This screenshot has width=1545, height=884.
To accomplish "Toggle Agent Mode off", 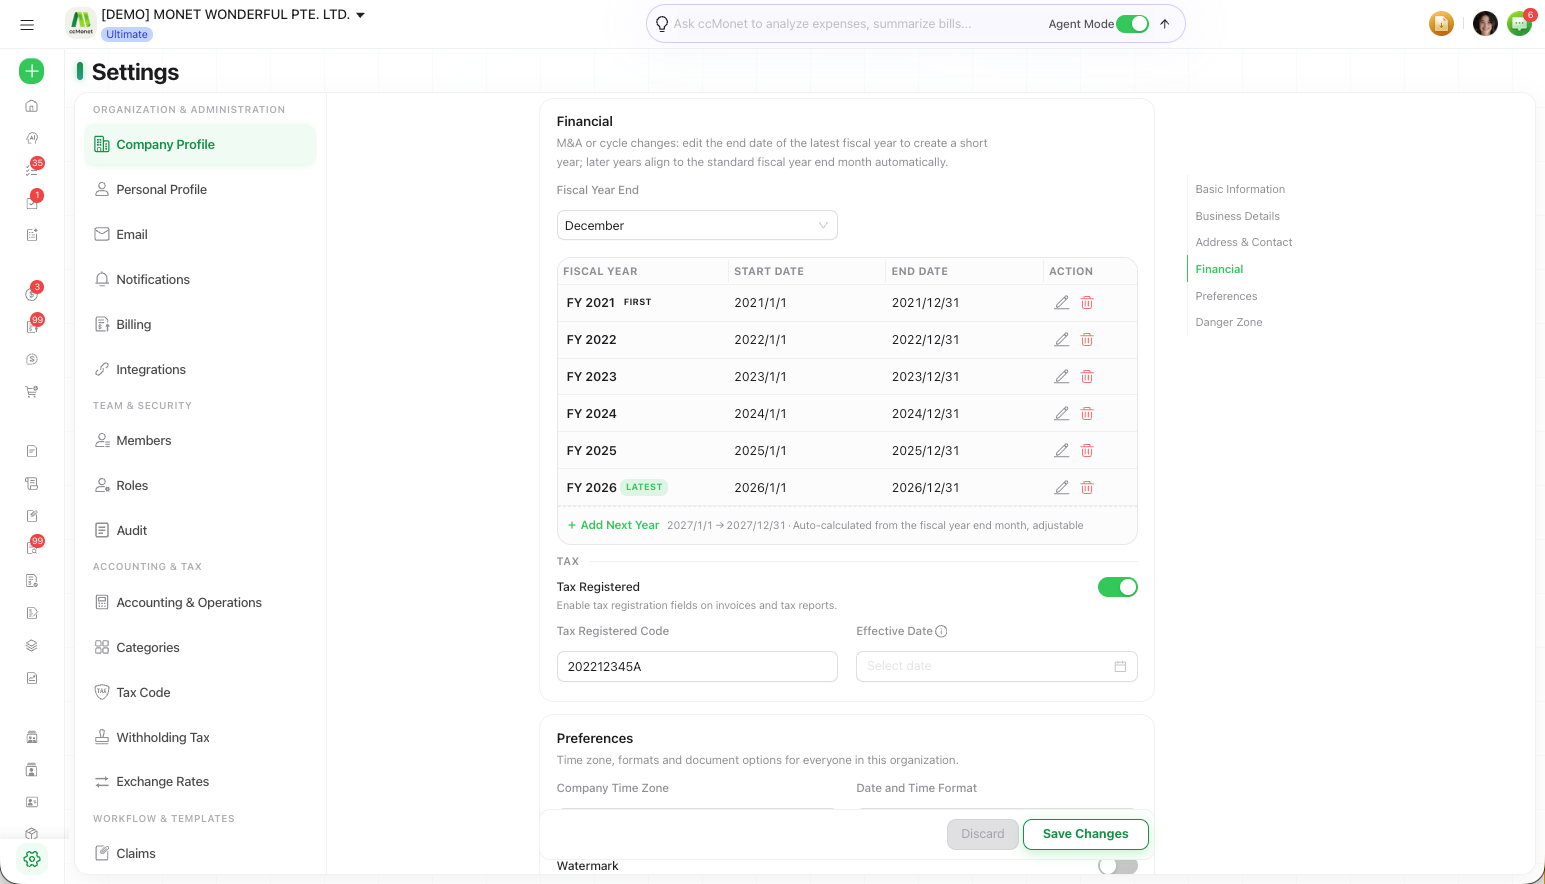I will (1133, 24).
